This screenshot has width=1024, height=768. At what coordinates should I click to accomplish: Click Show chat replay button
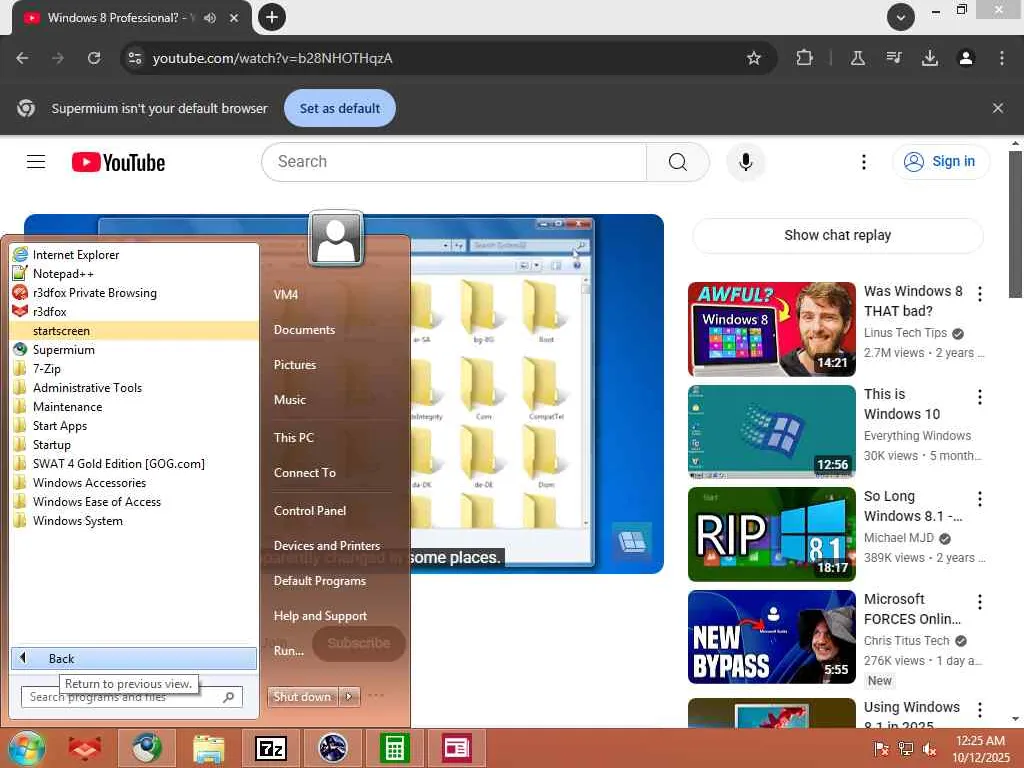pyautogui.click(x=837, y=235)
